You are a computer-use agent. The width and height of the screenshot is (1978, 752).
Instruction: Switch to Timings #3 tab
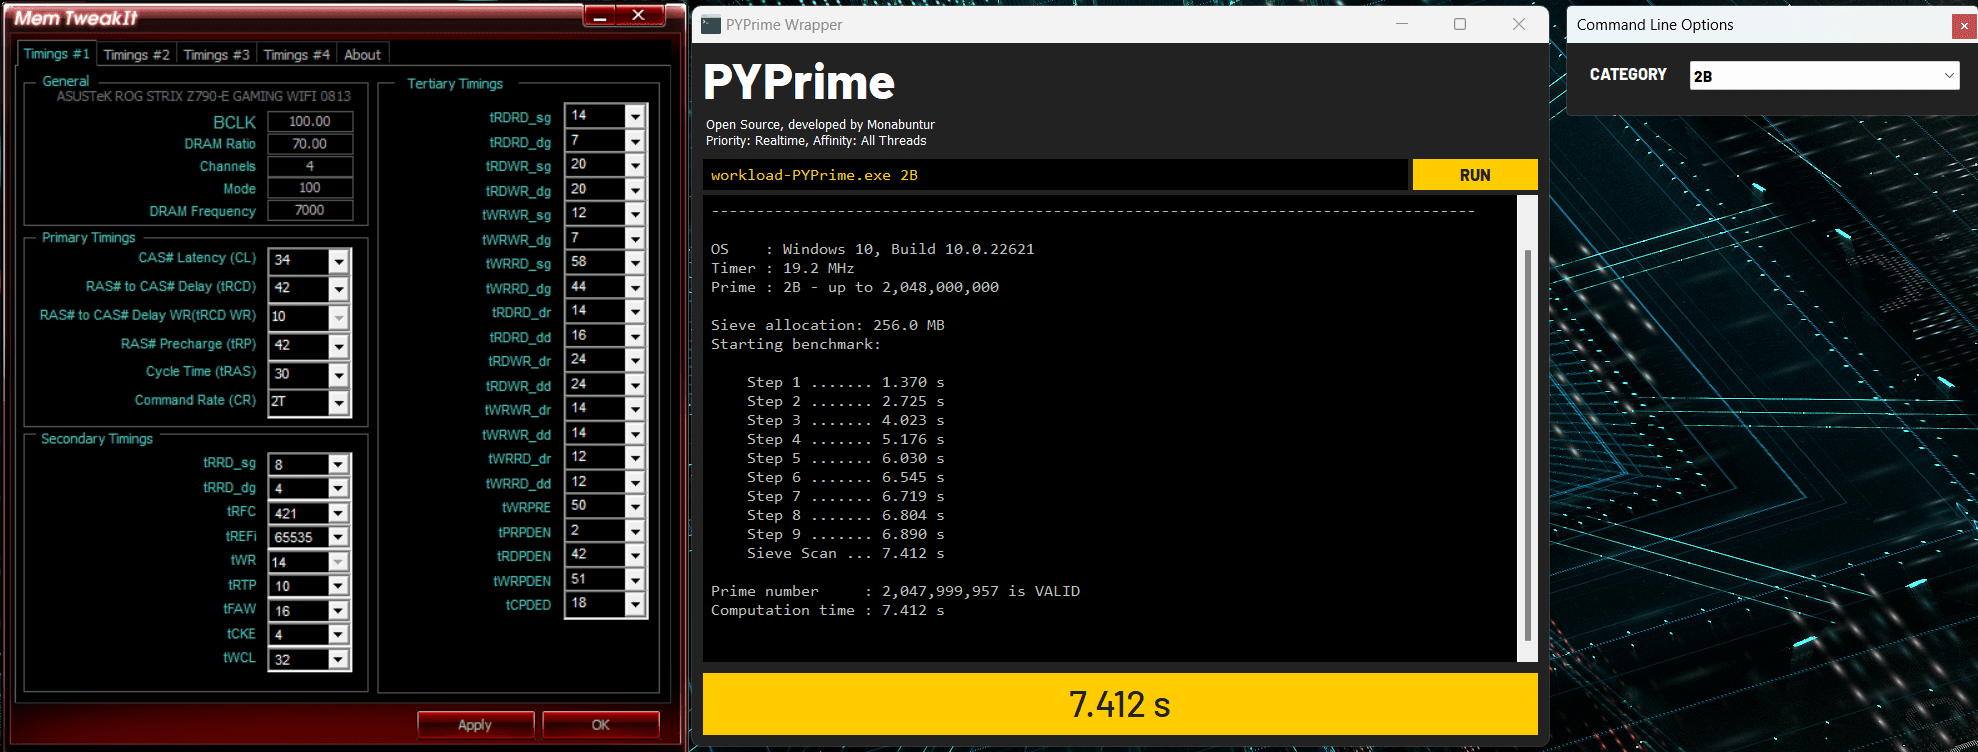click(x=216, y=55)
